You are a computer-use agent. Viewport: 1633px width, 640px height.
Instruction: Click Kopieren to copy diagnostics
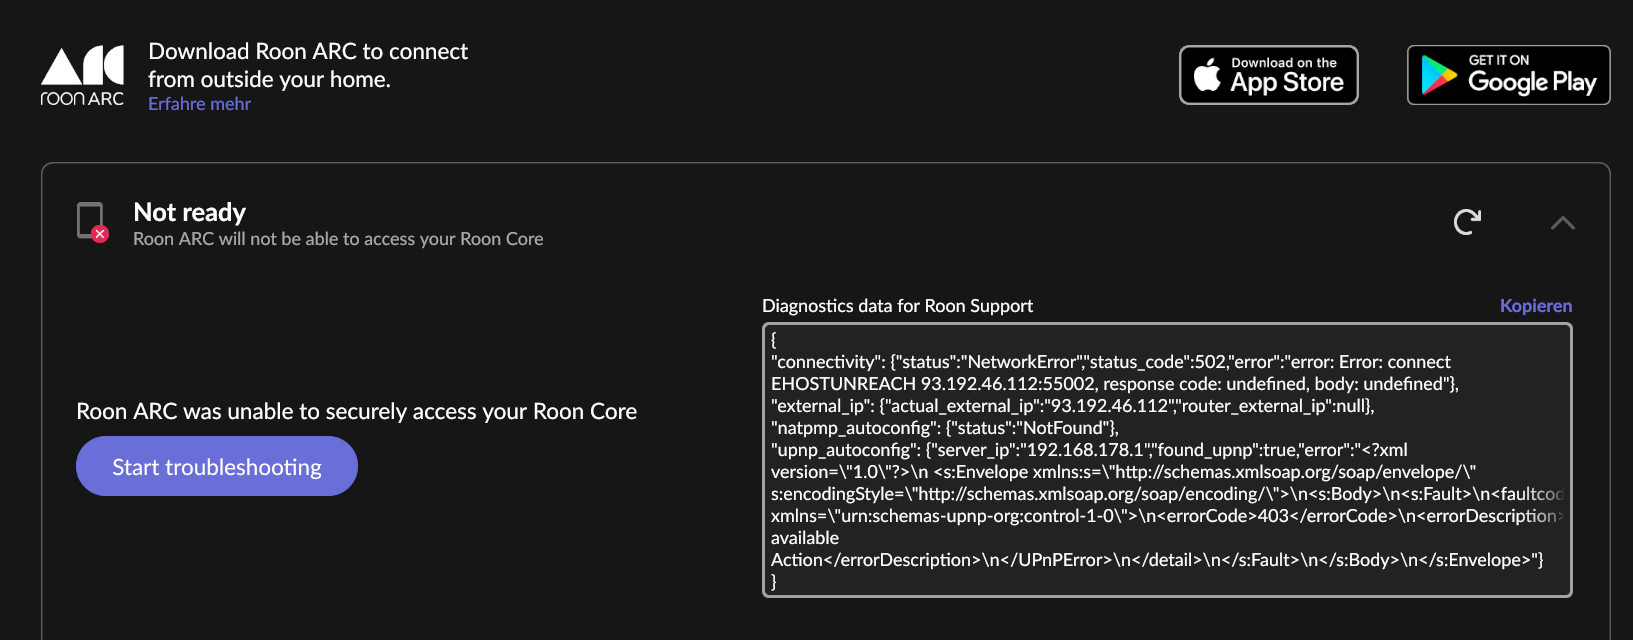click(x=1535, y=306)
